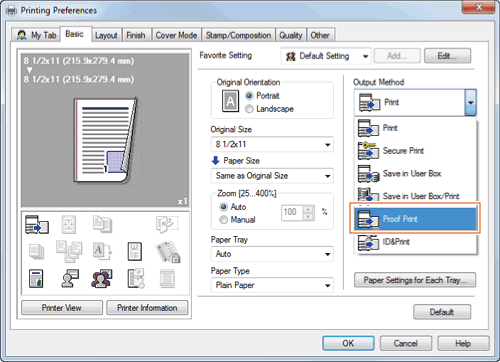Switch to the My Tab tab
This screenshot has height=362, width=500.
tap(36, 35)
